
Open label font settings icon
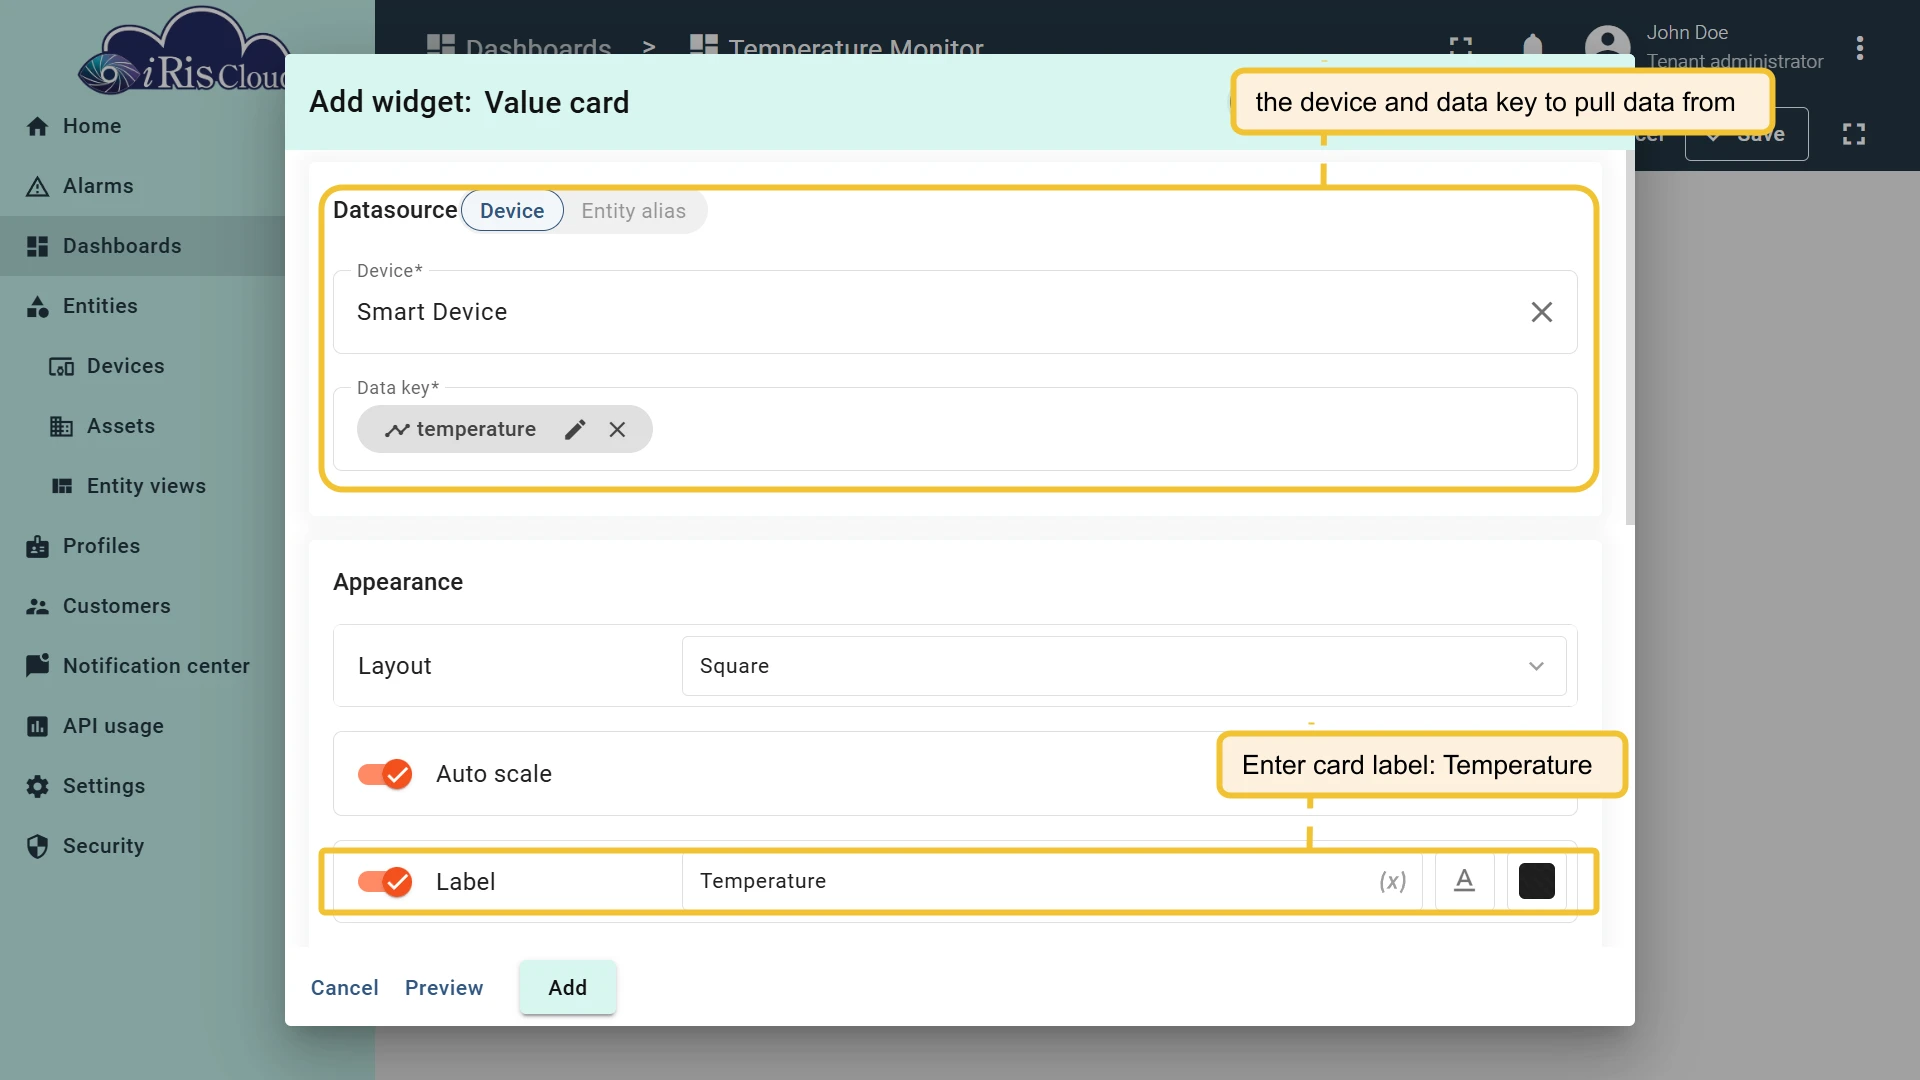click(x=1464, y=881)
